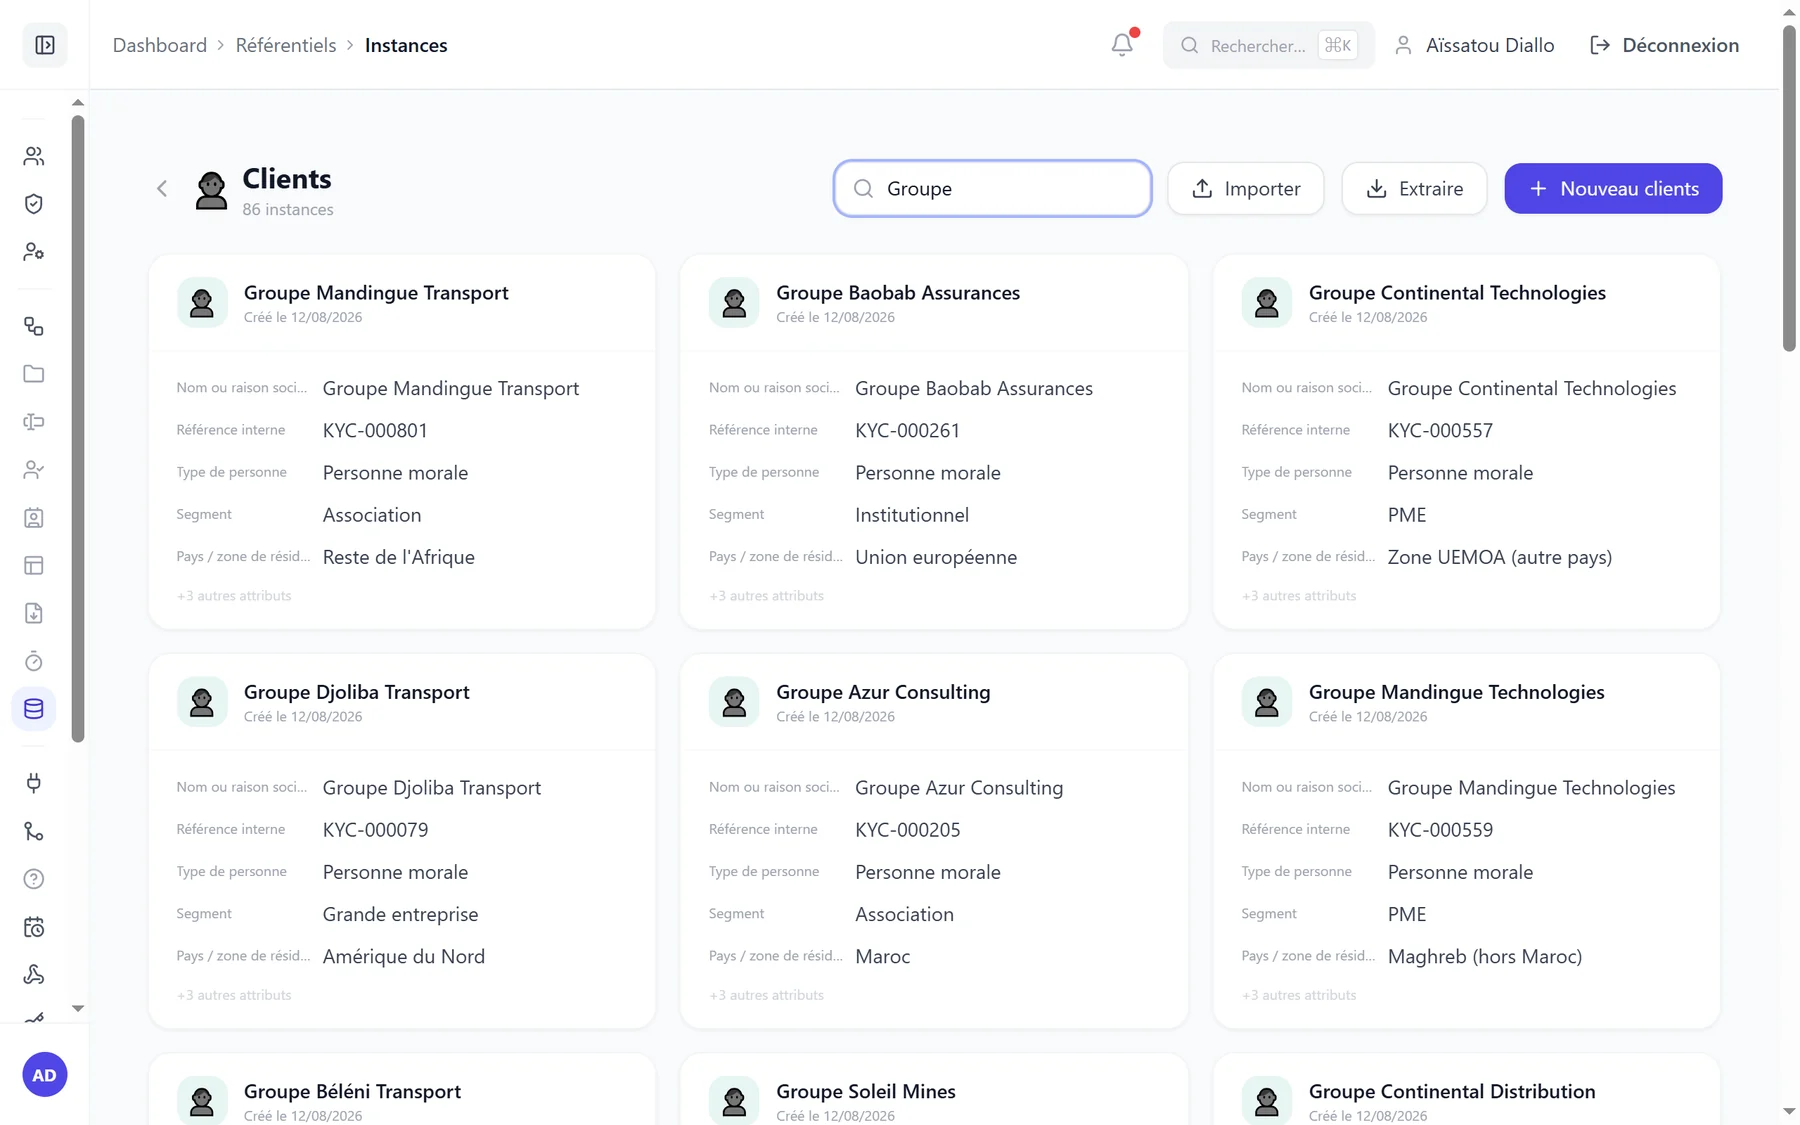Focus the global Rechercher search box
This screenshot has width=1800, height=1125.
[x=1268, y=45]
